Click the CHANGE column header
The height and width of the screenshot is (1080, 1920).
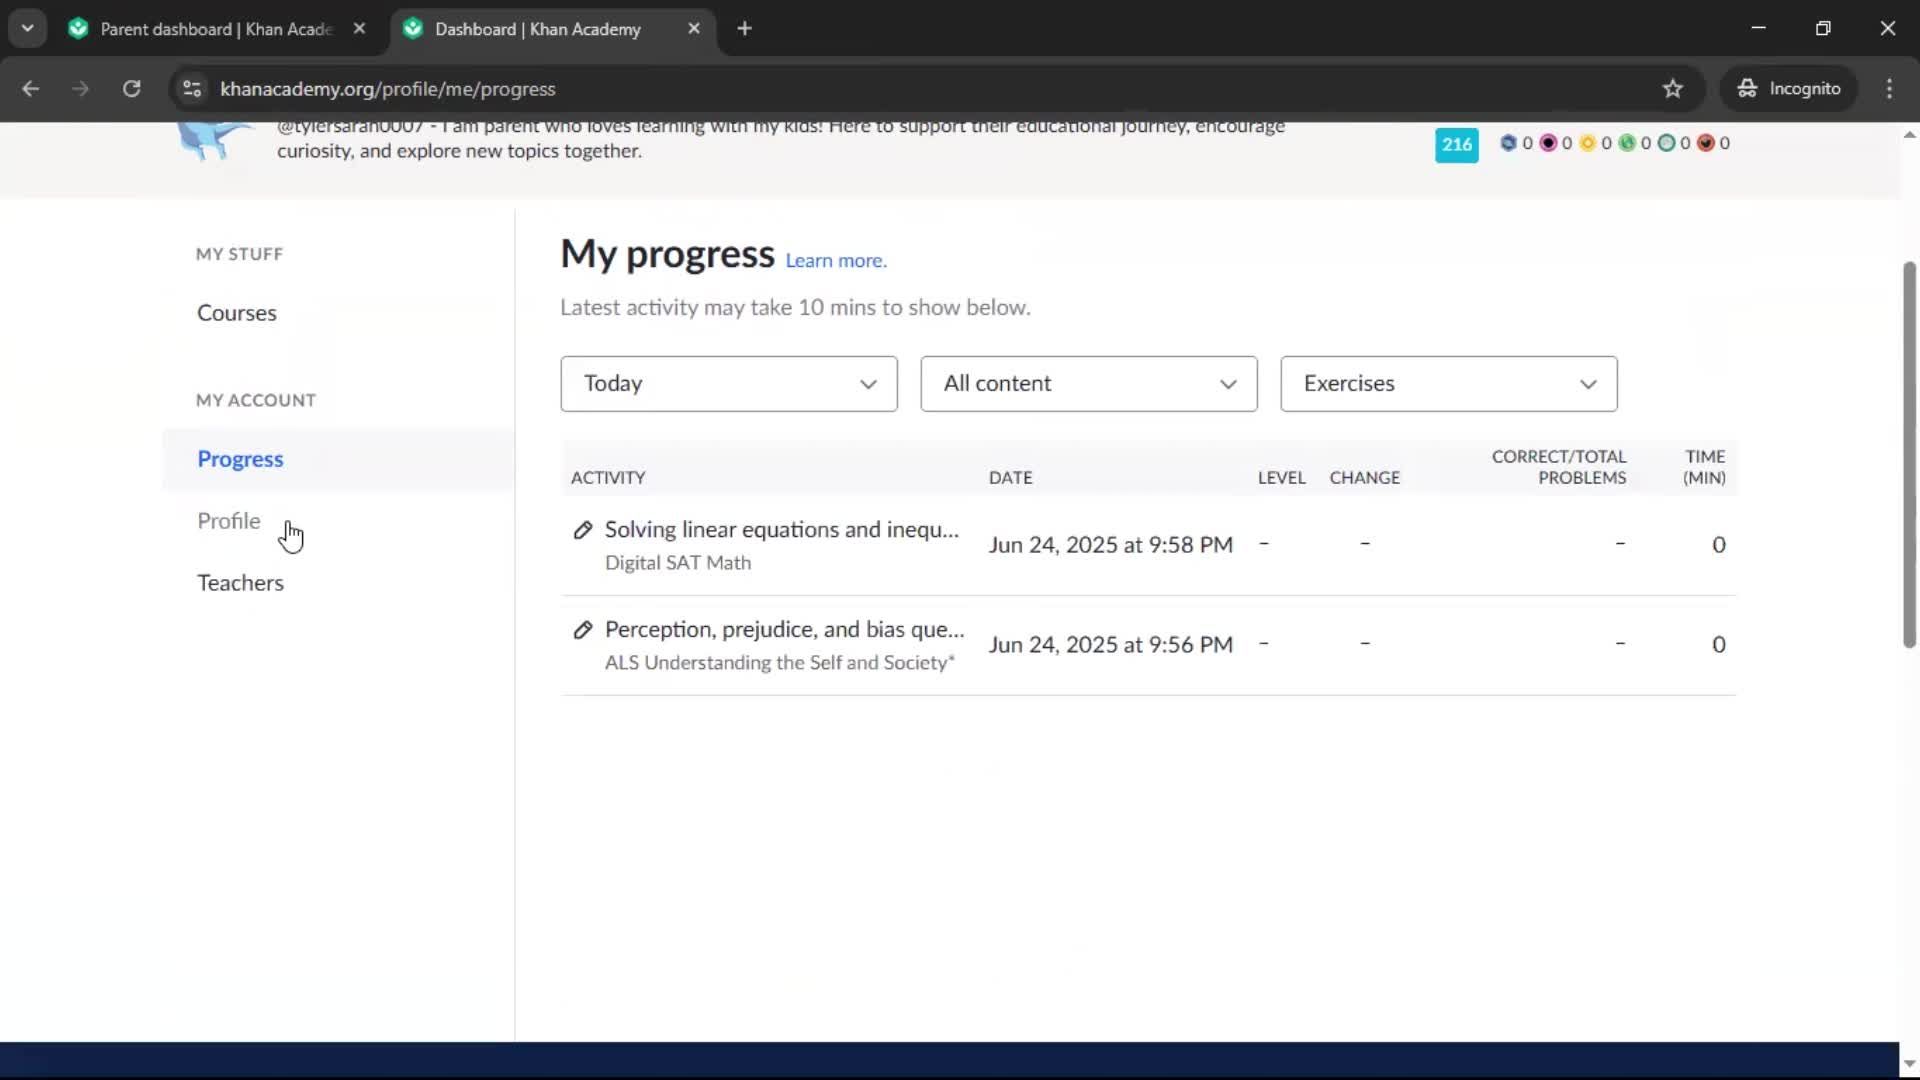[1364, 478]
